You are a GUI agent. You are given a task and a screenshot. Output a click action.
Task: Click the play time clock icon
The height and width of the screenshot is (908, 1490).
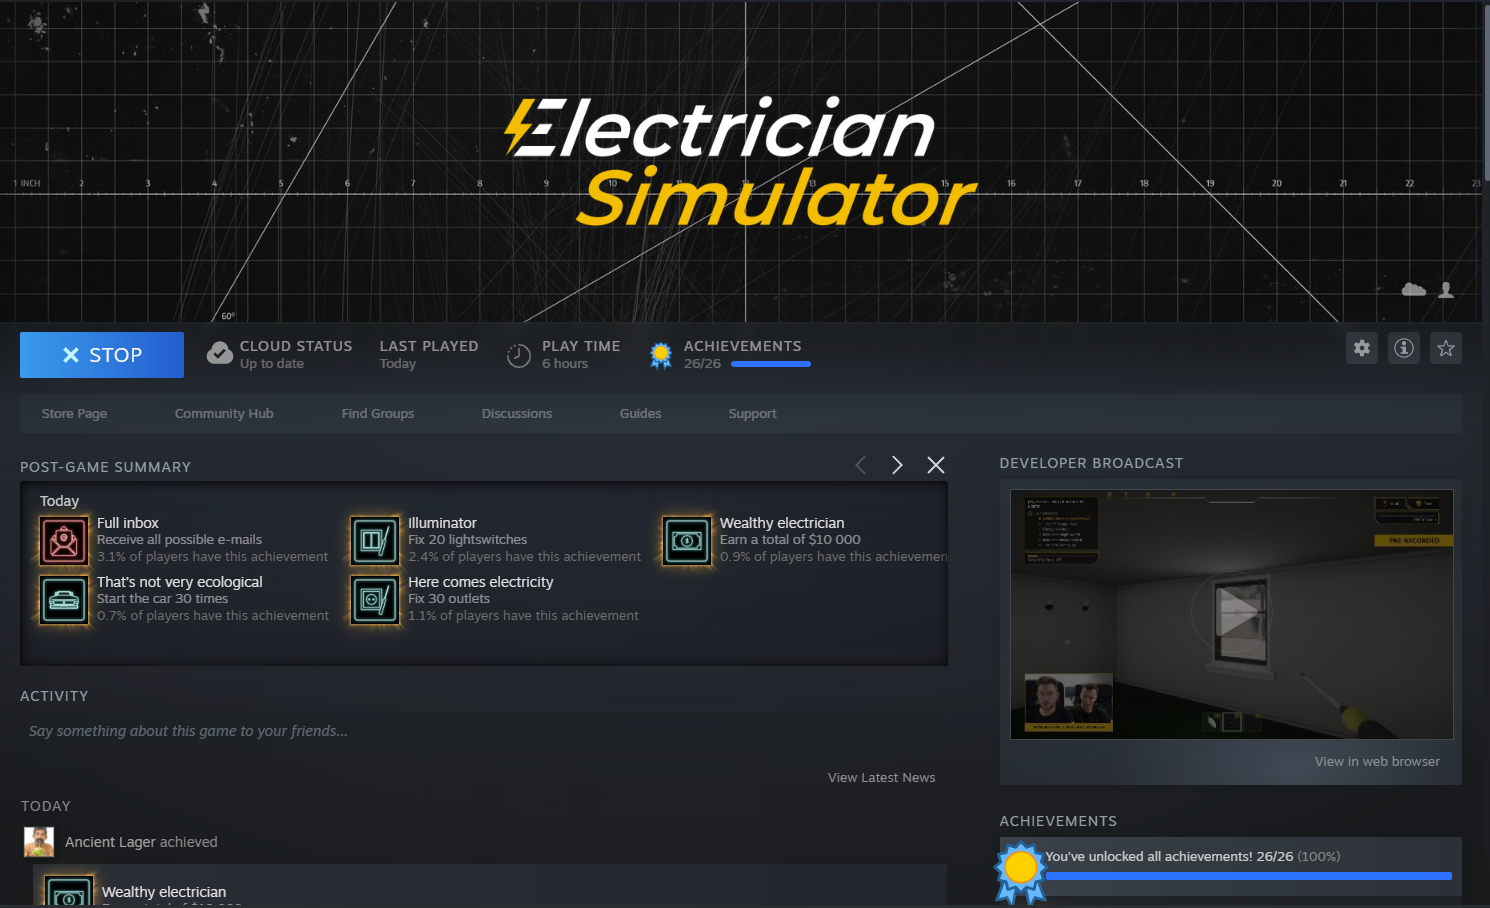pyautogui.click(x=518, y=355)
